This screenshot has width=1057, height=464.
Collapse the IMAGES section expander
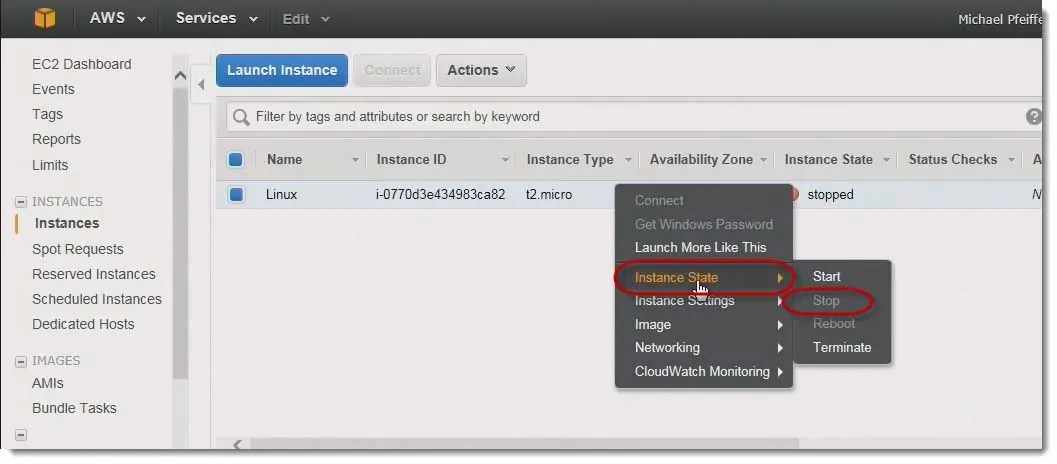pos(21,361)
